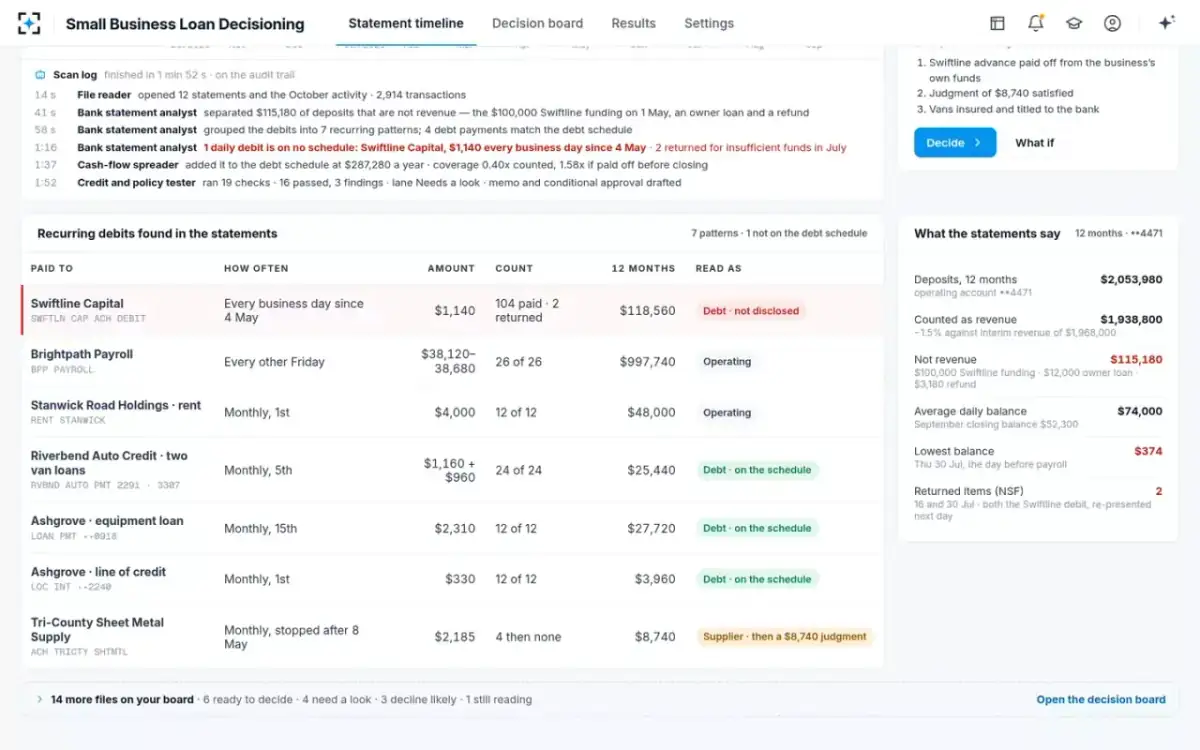The height and width of the screenshot is (750, 1200).
Task: Click the Scan log icon
Action: click(40, 75)
